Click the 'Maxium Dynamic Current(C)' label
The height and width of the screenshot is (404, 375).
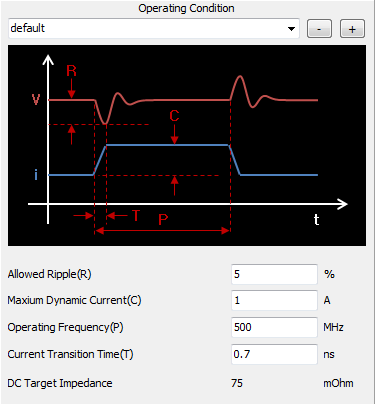(74, 300)
